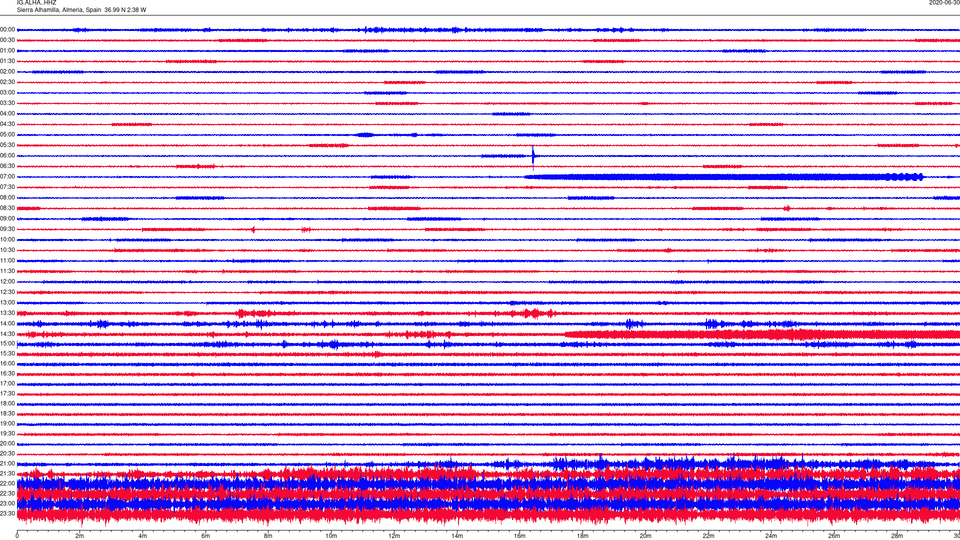Click the 13:30 time label
This screenshot has width=960, height=540.
7,313
